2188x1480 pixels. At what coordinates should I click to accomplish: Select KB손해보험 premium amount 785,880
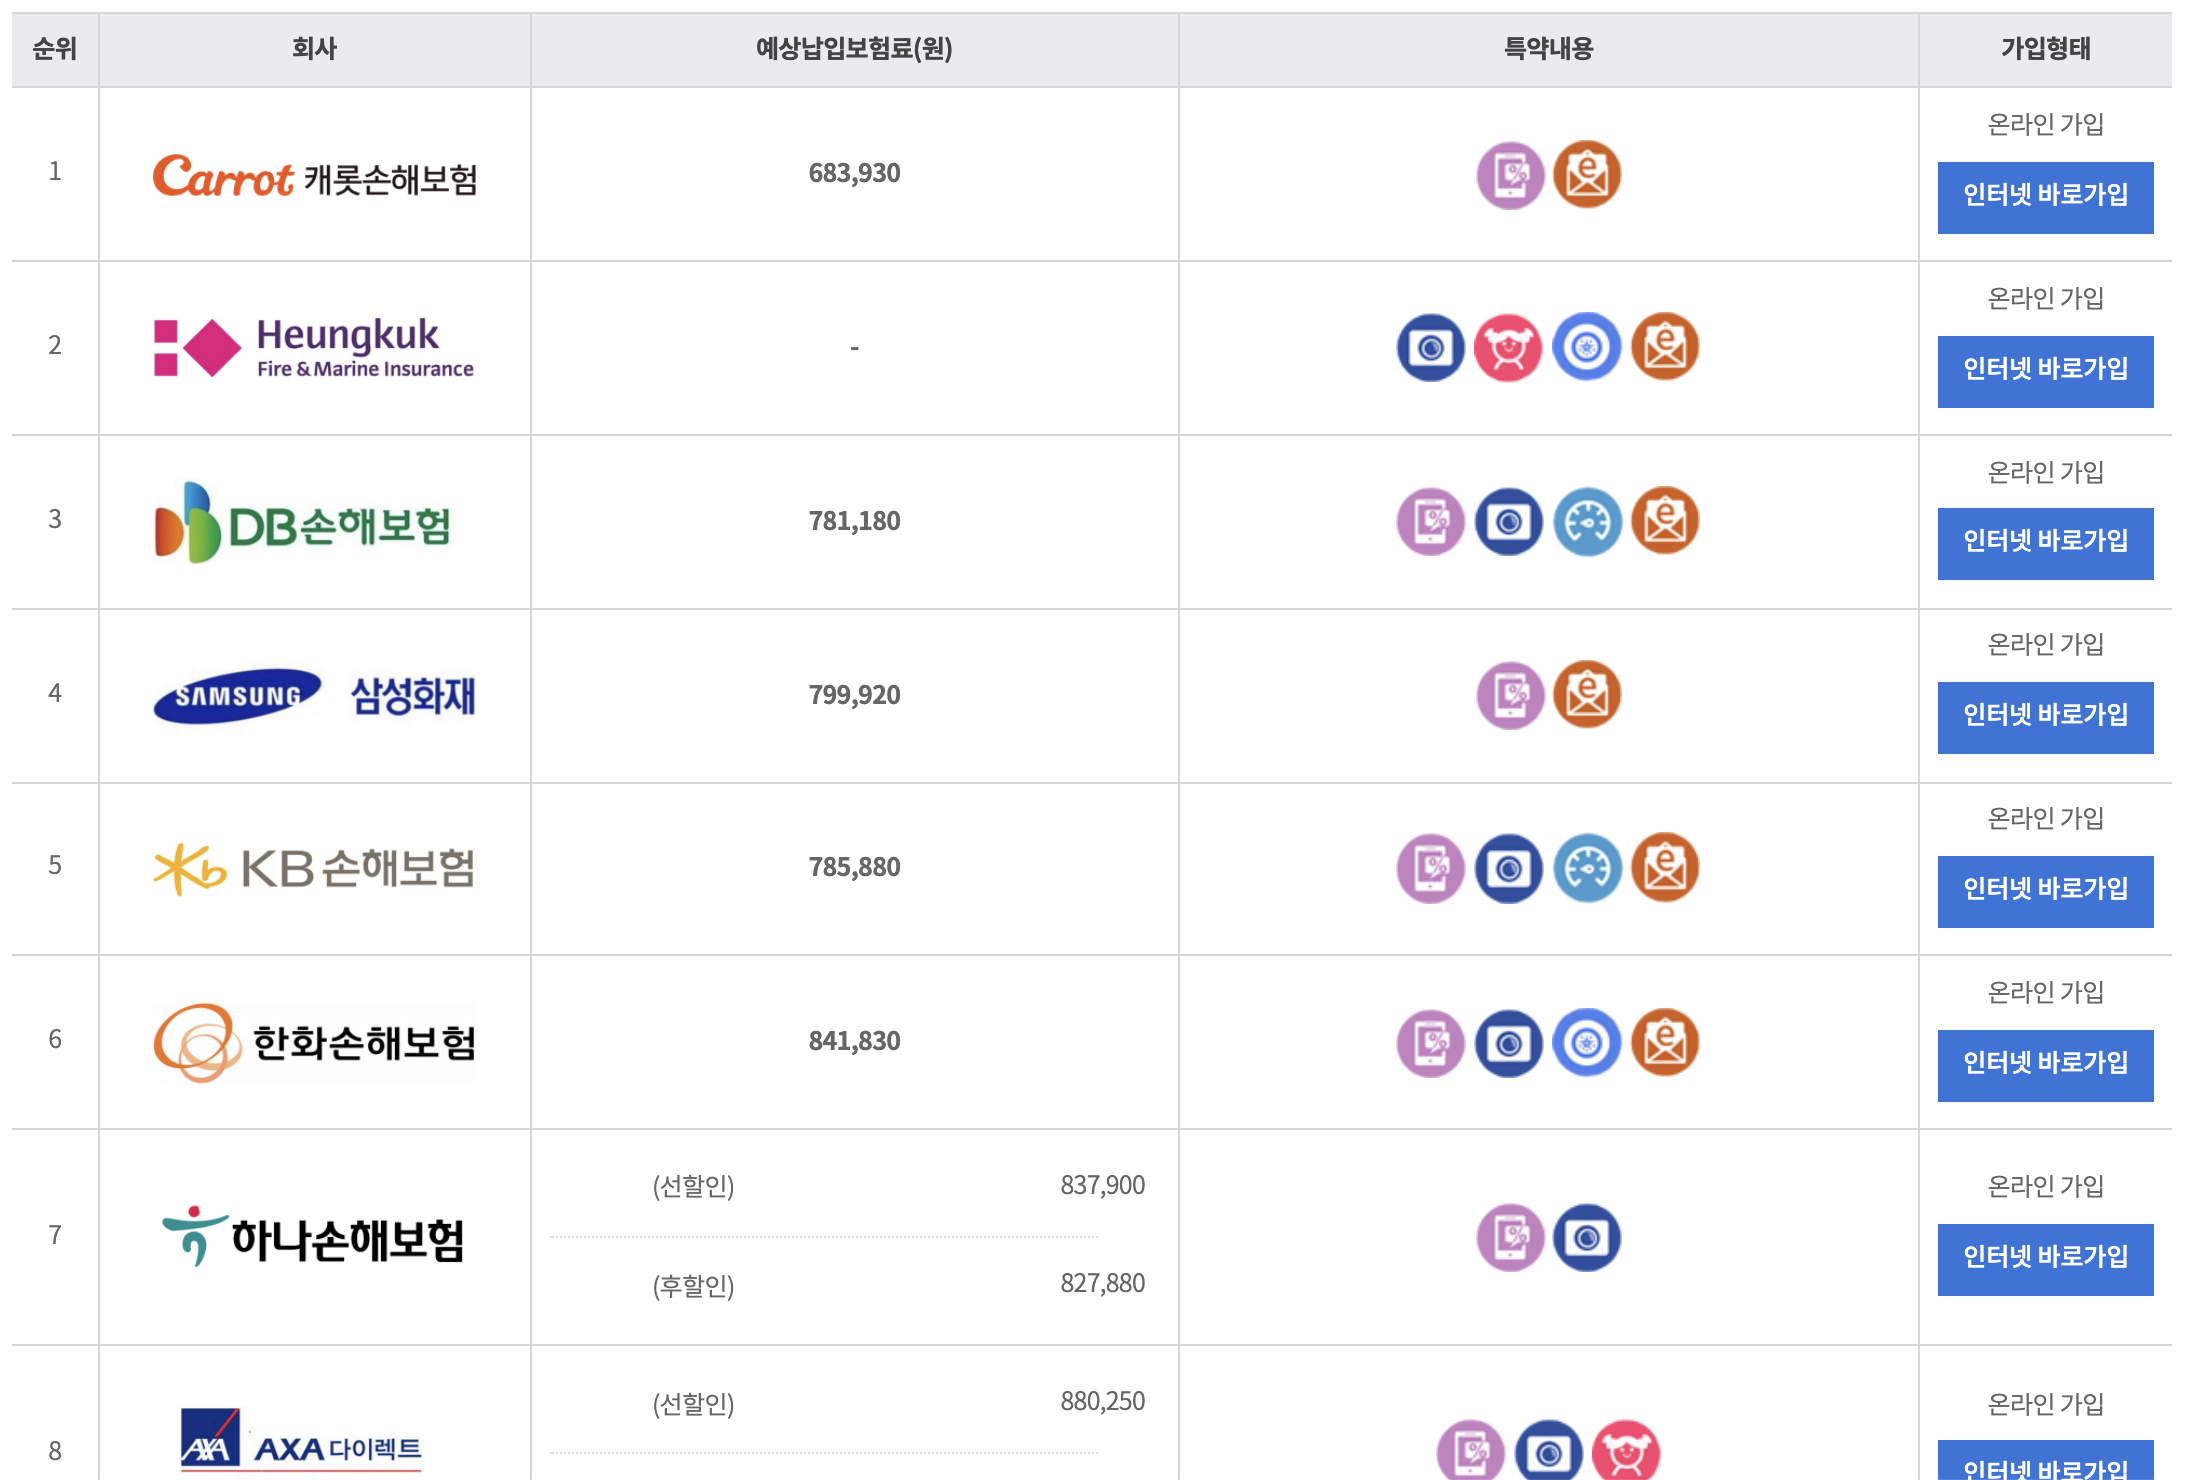click(x=854, y=867)
